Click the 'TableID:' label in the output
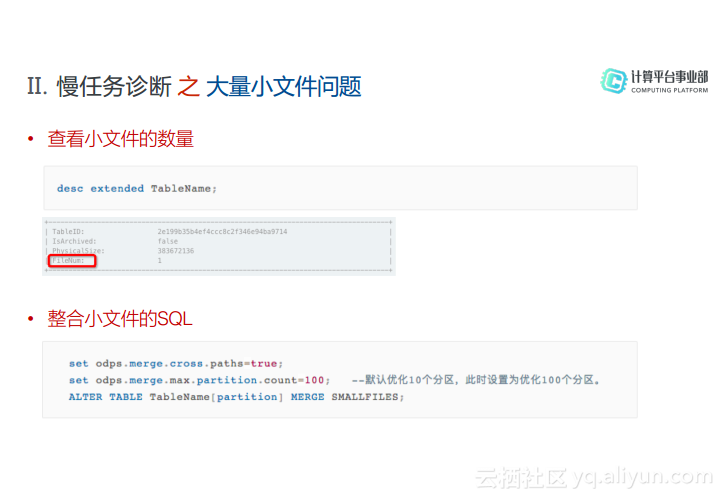This screenshot has height=500, width=724. coord(68,231)
